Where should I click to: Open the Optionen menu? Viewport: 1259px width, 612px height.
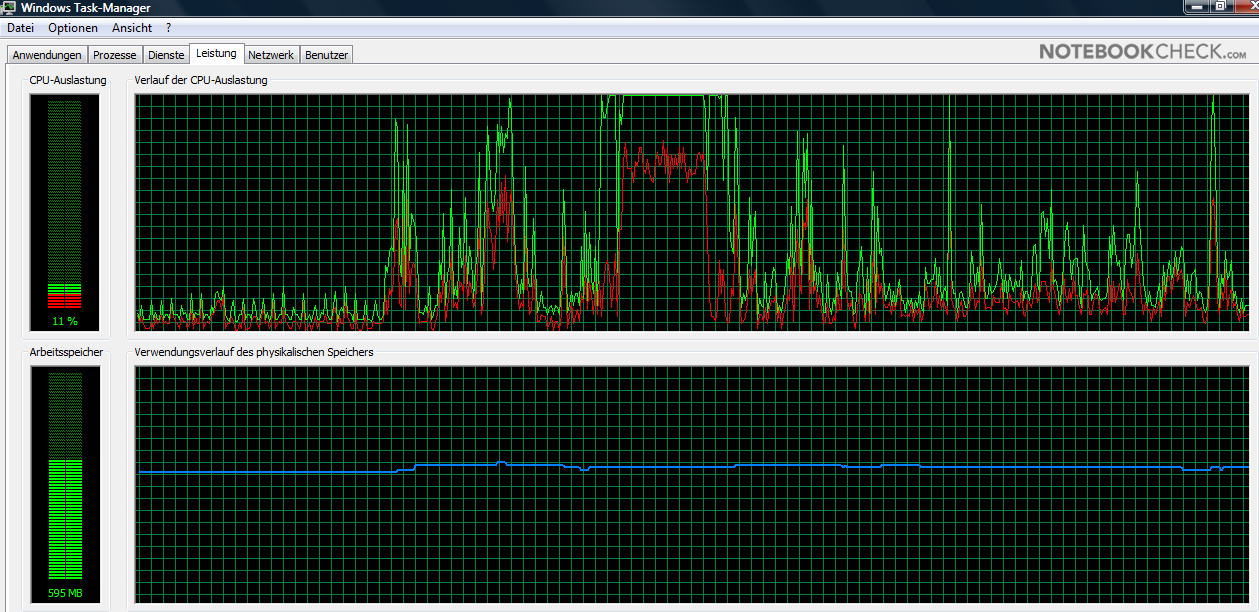pyautogui.click(x=73, y=28)
